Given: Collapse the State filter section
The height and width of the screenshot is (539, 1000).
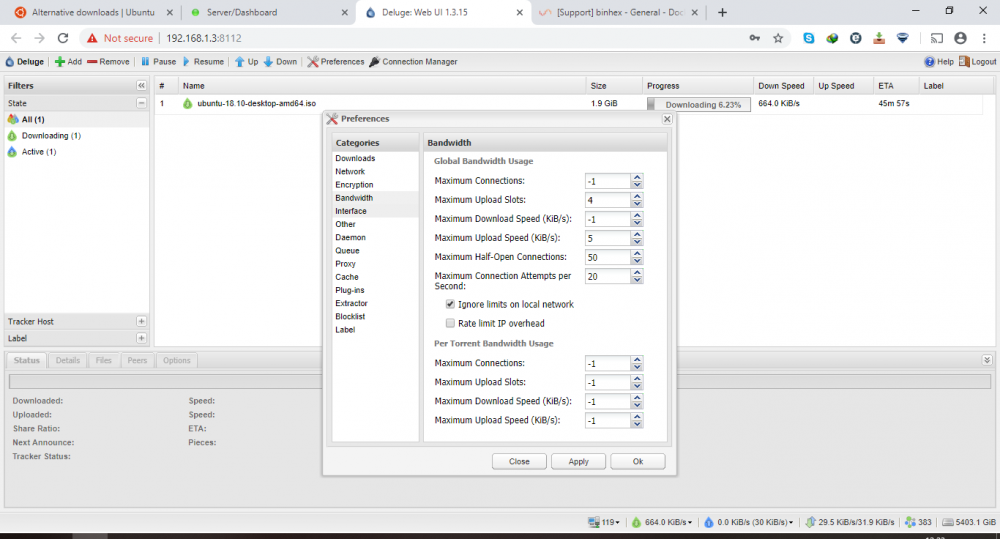Looking at the screenshot, I should [x=141, y=103].
